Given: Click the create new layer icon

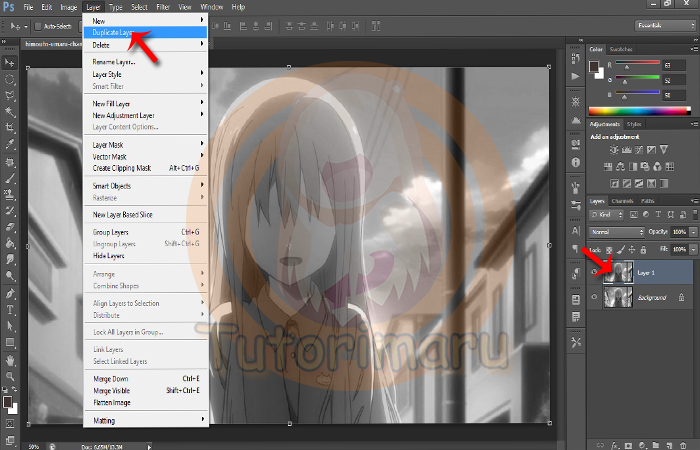Looking at the screenshot, I should point(669,445).
